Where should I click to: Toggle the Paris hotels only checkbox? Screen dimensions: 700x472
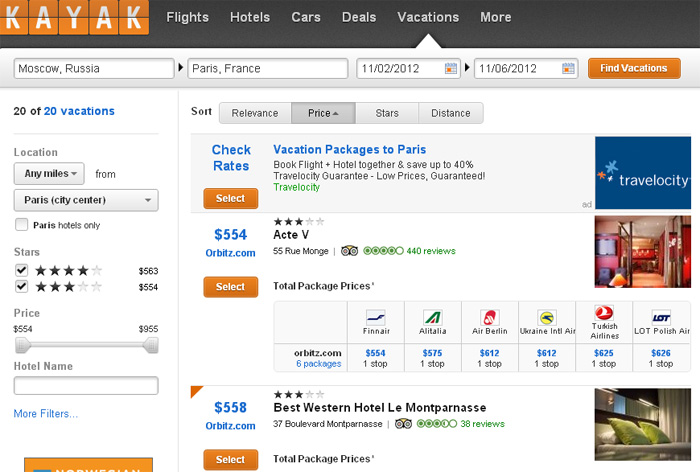coord(21,225)
